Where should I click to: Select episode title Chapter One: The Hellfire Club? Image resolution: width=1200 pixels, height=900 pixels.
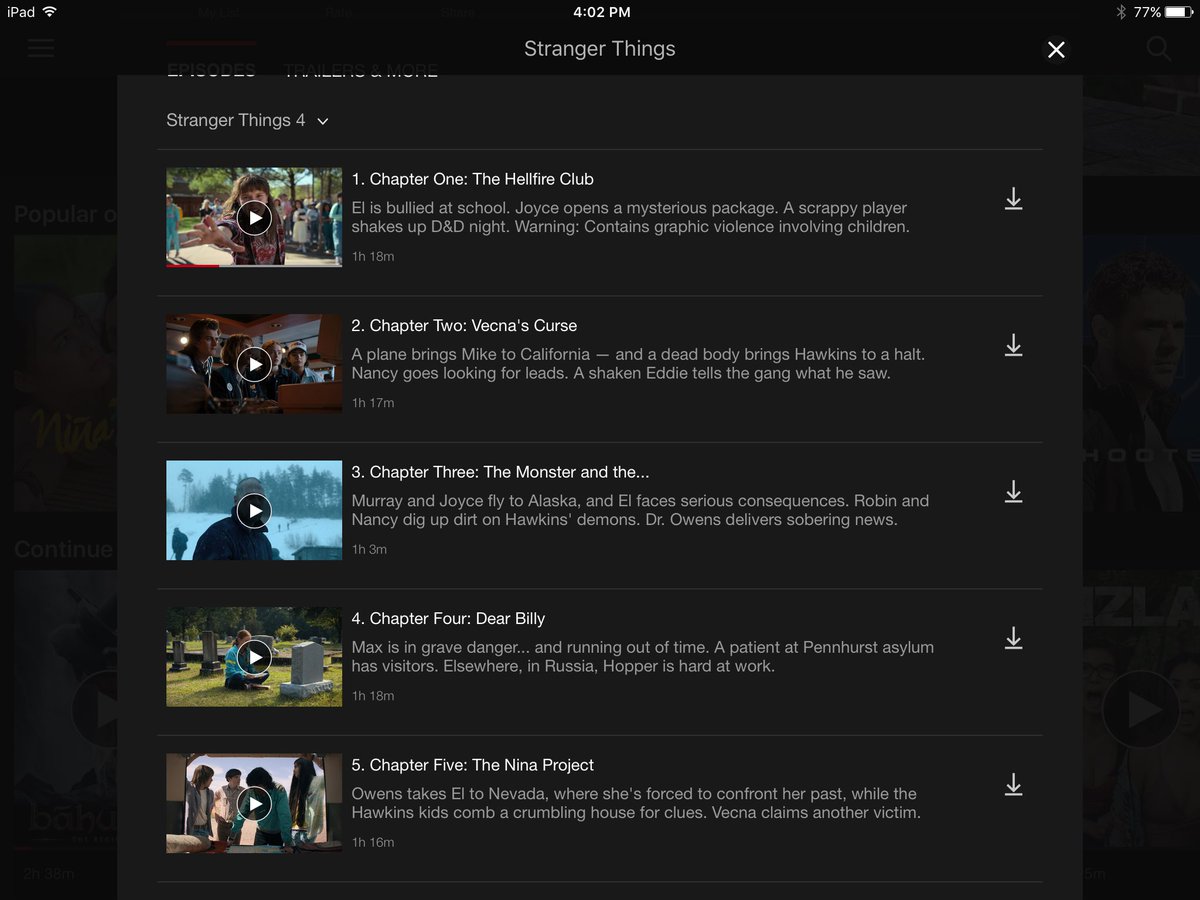472,179
